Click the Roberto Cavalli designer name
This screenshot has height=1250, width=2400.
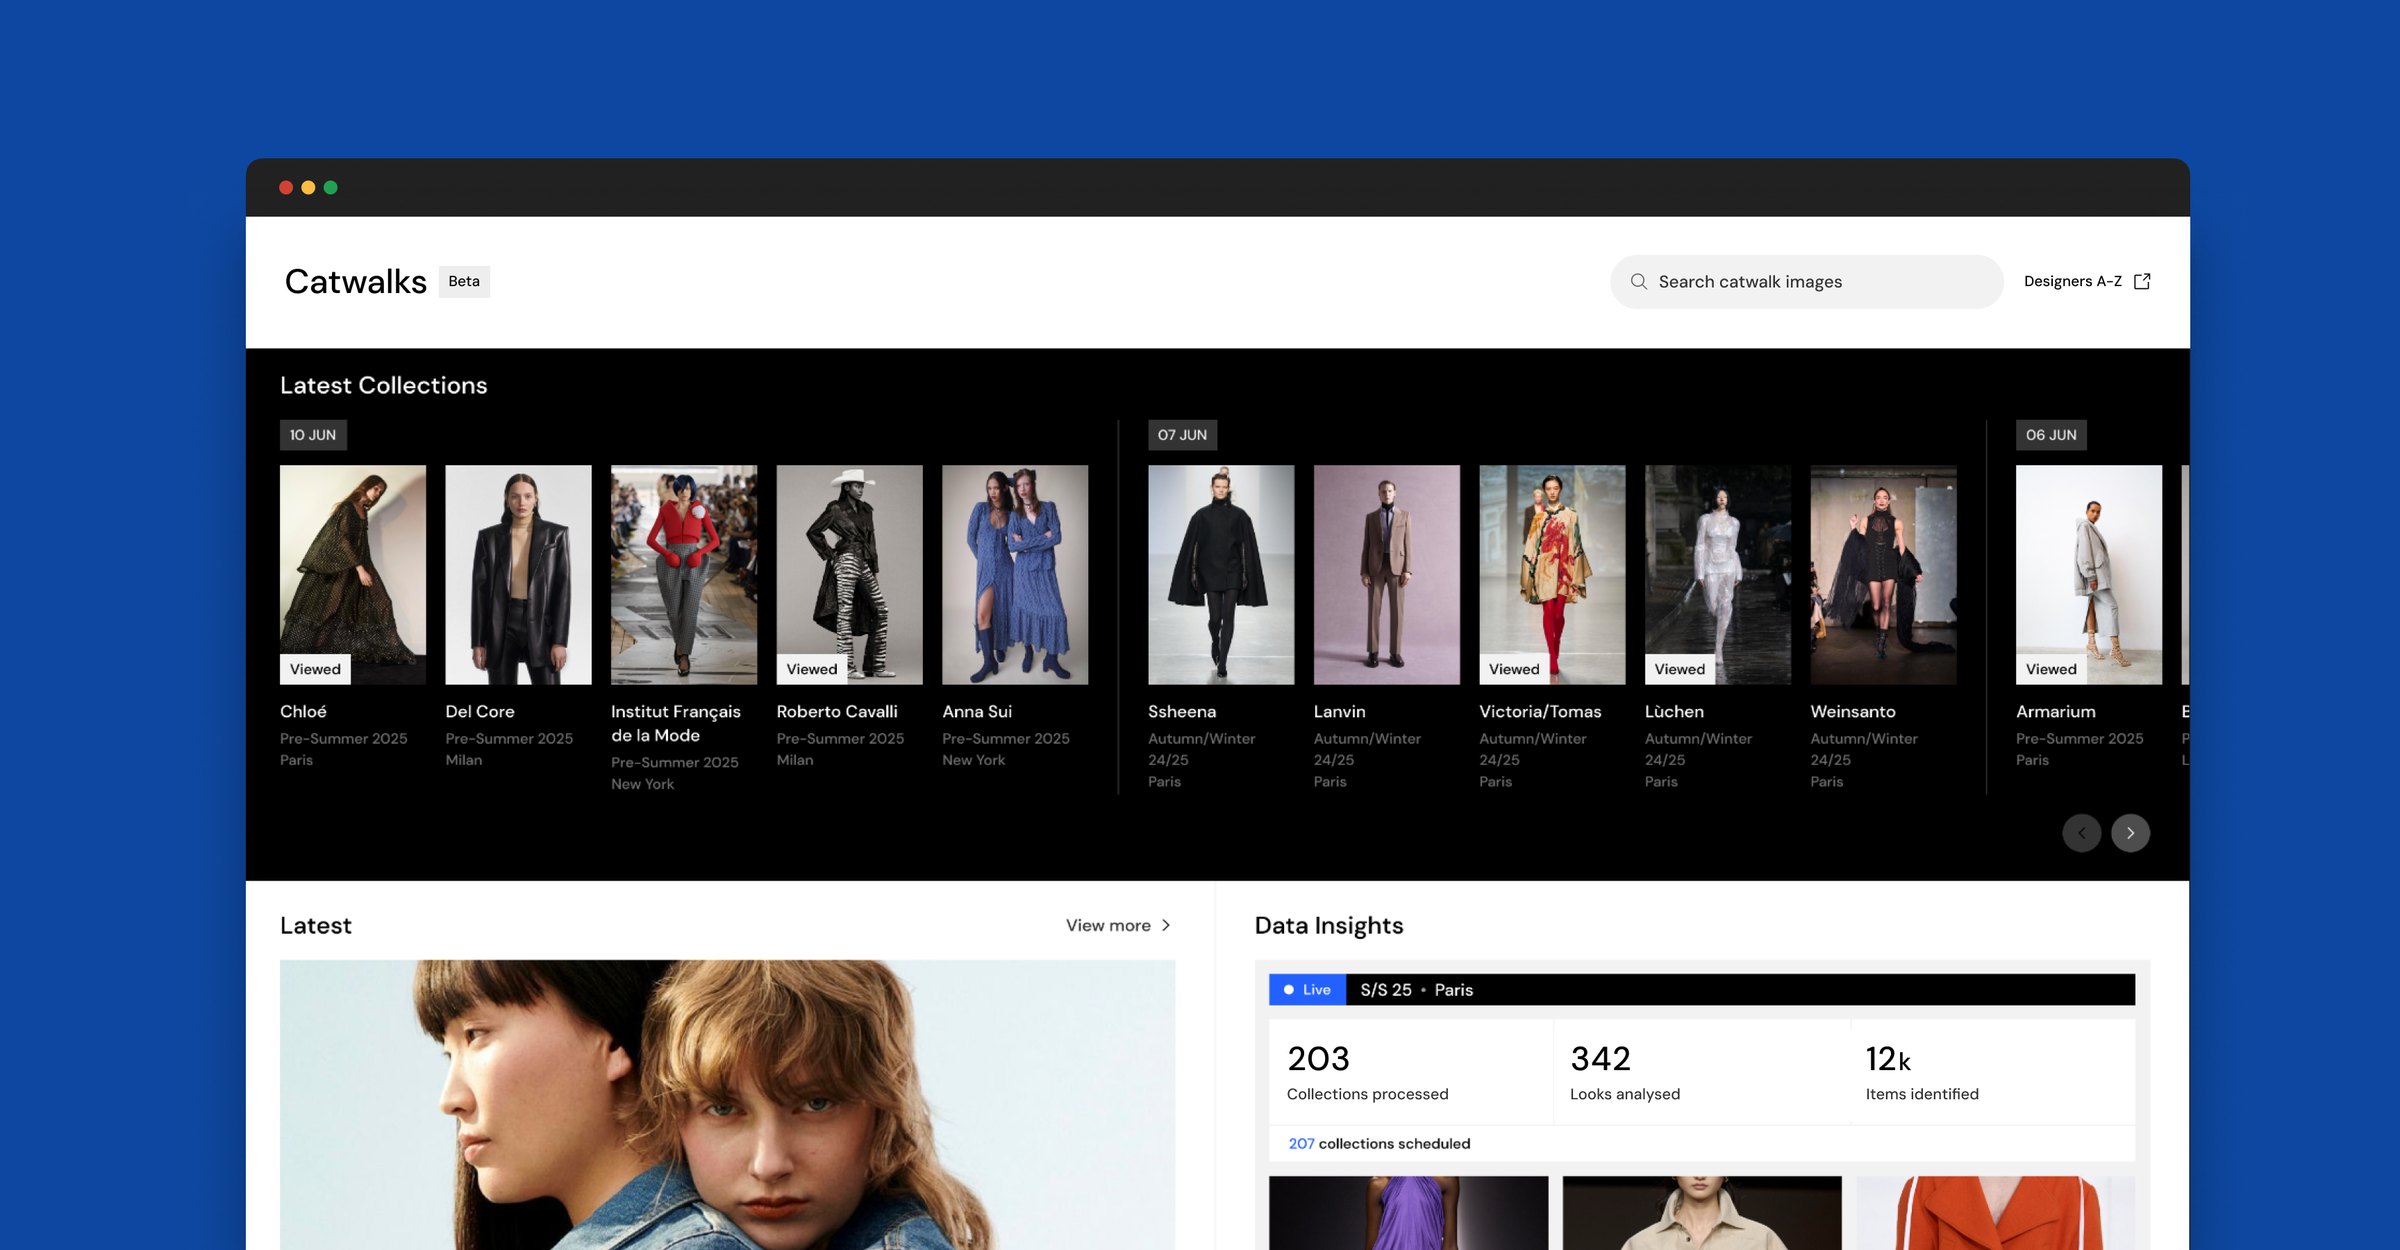click(x=837, y=712)
